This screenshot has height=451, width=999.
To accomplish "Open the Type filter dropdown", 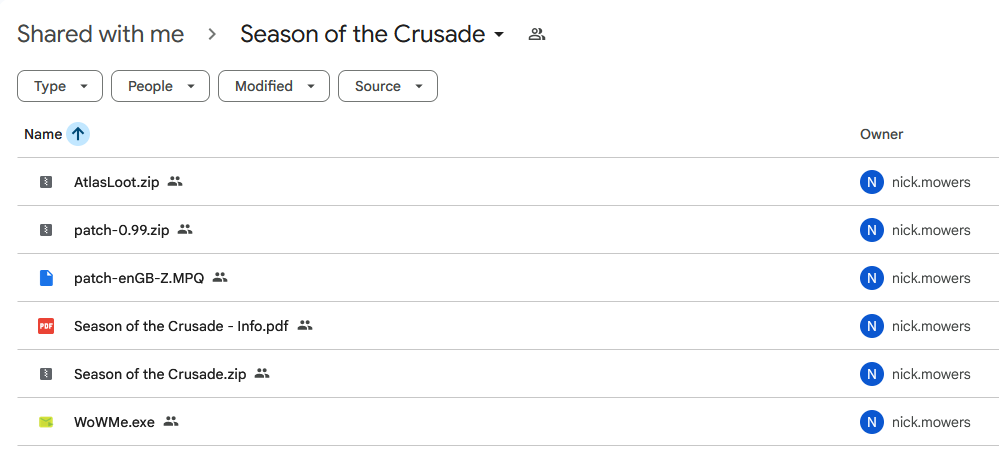I will (x=60, y=86).
